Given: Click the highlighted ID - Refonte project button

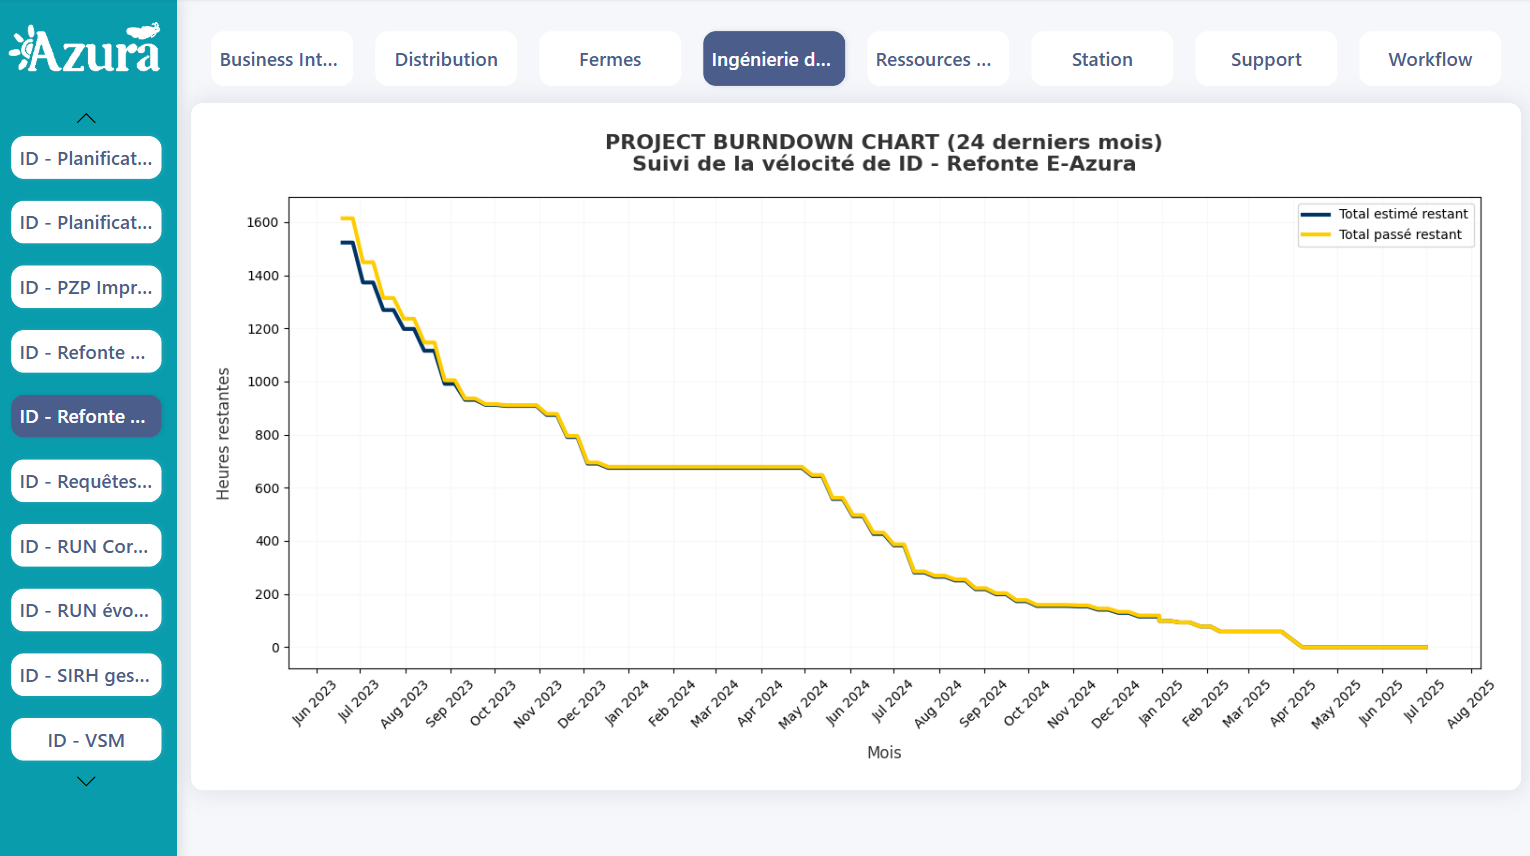Looking at the screenshot, I should (86, 416).
